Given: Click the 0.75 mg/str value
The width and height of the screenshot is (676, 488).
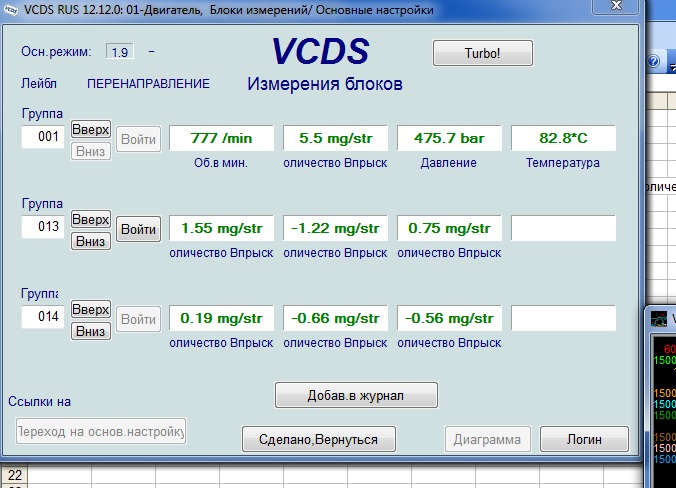Looking at the screenshot, I should tap(449, 228).
